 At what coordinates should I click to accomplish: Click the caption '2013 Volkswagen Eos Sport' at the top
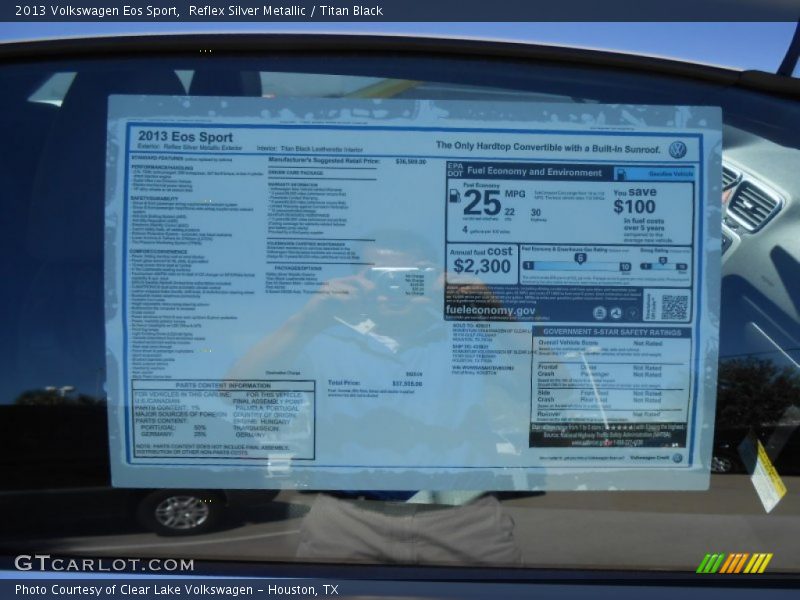96,10
